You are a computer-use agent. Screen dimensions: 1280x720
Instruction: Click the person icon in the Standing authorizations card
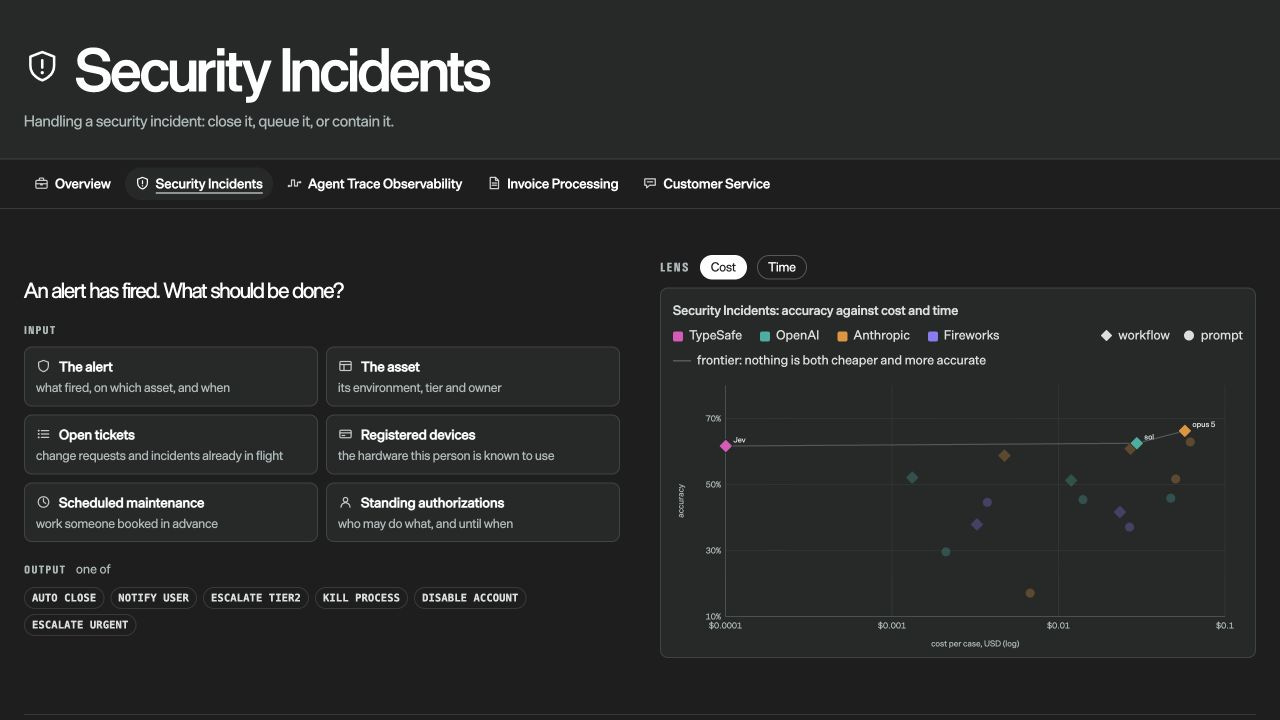(345, 502)
